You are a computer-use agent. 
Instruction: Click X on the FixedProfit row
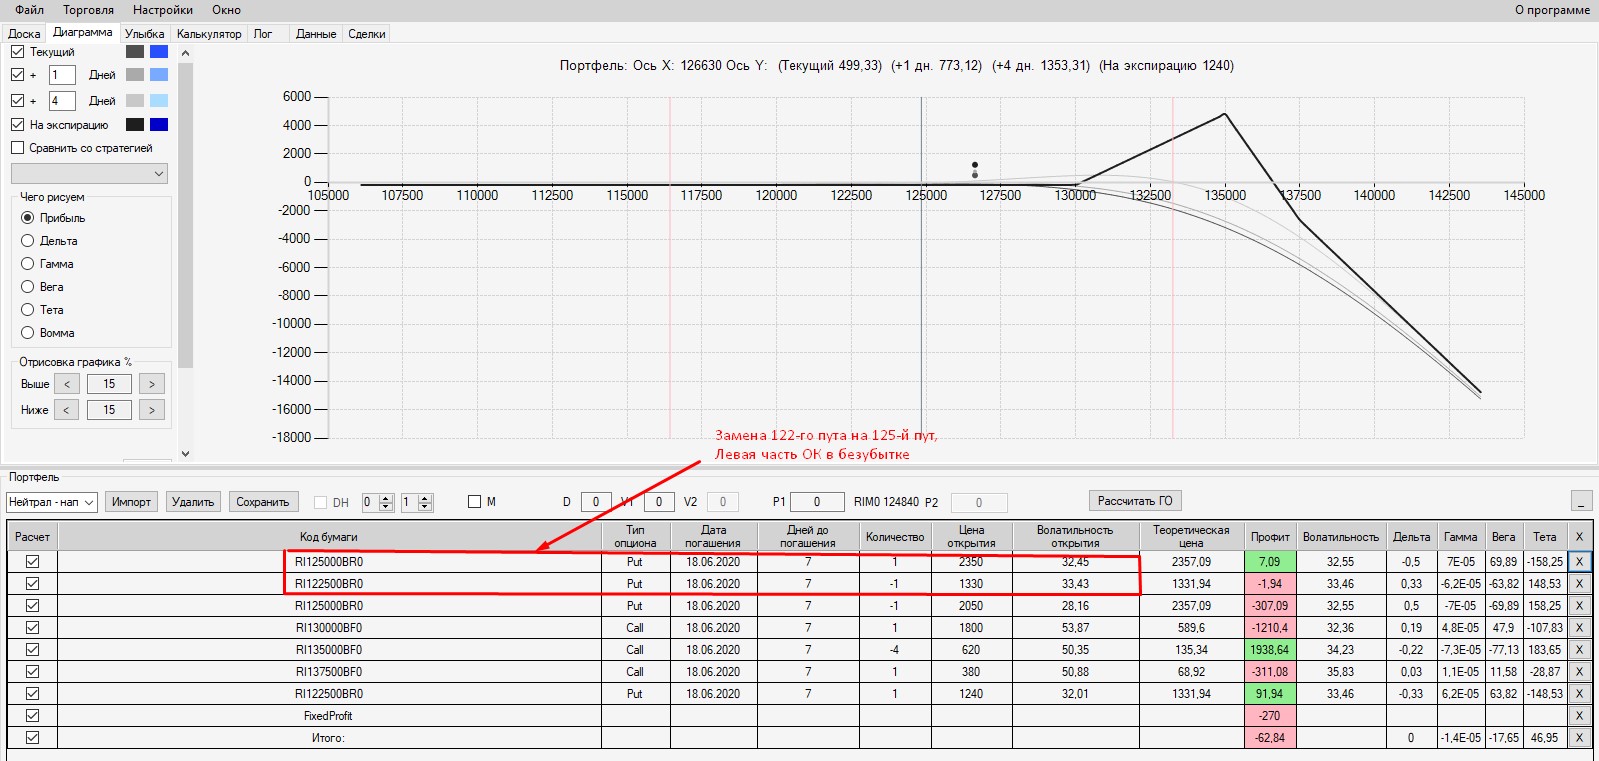[x=1580, y=716]
